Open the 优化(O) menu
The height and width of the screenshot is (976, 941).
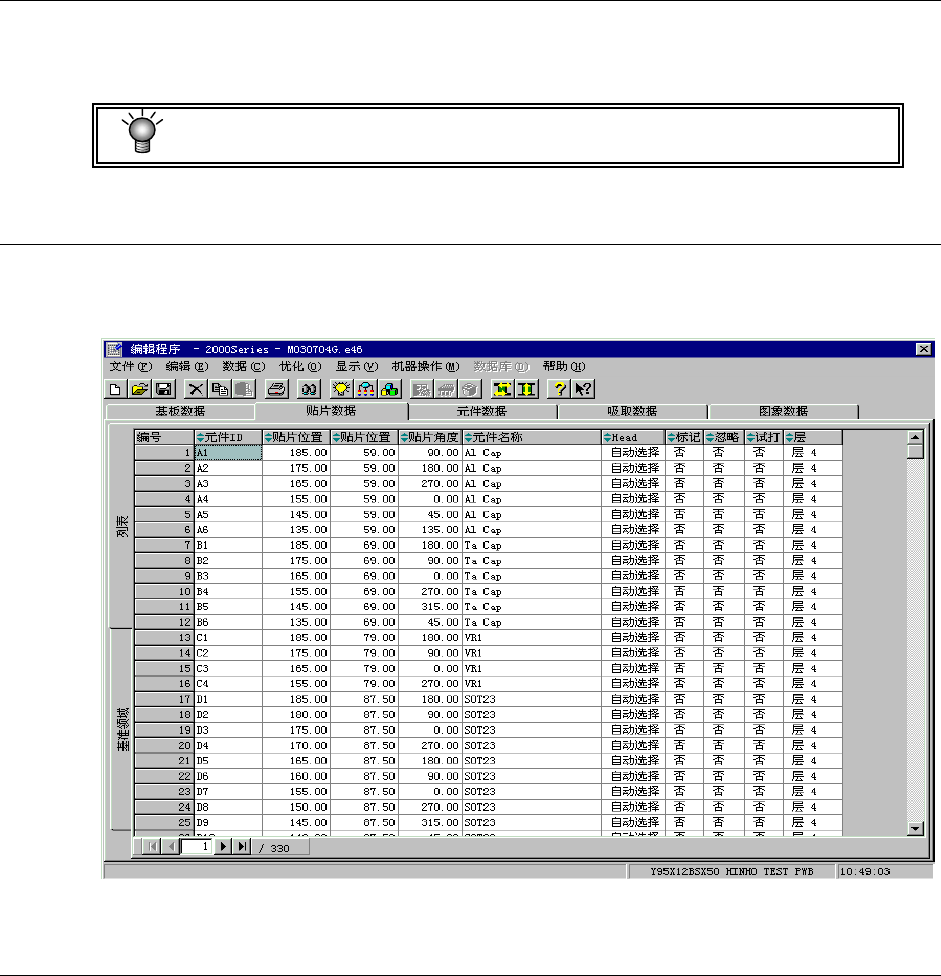(300, 367)
